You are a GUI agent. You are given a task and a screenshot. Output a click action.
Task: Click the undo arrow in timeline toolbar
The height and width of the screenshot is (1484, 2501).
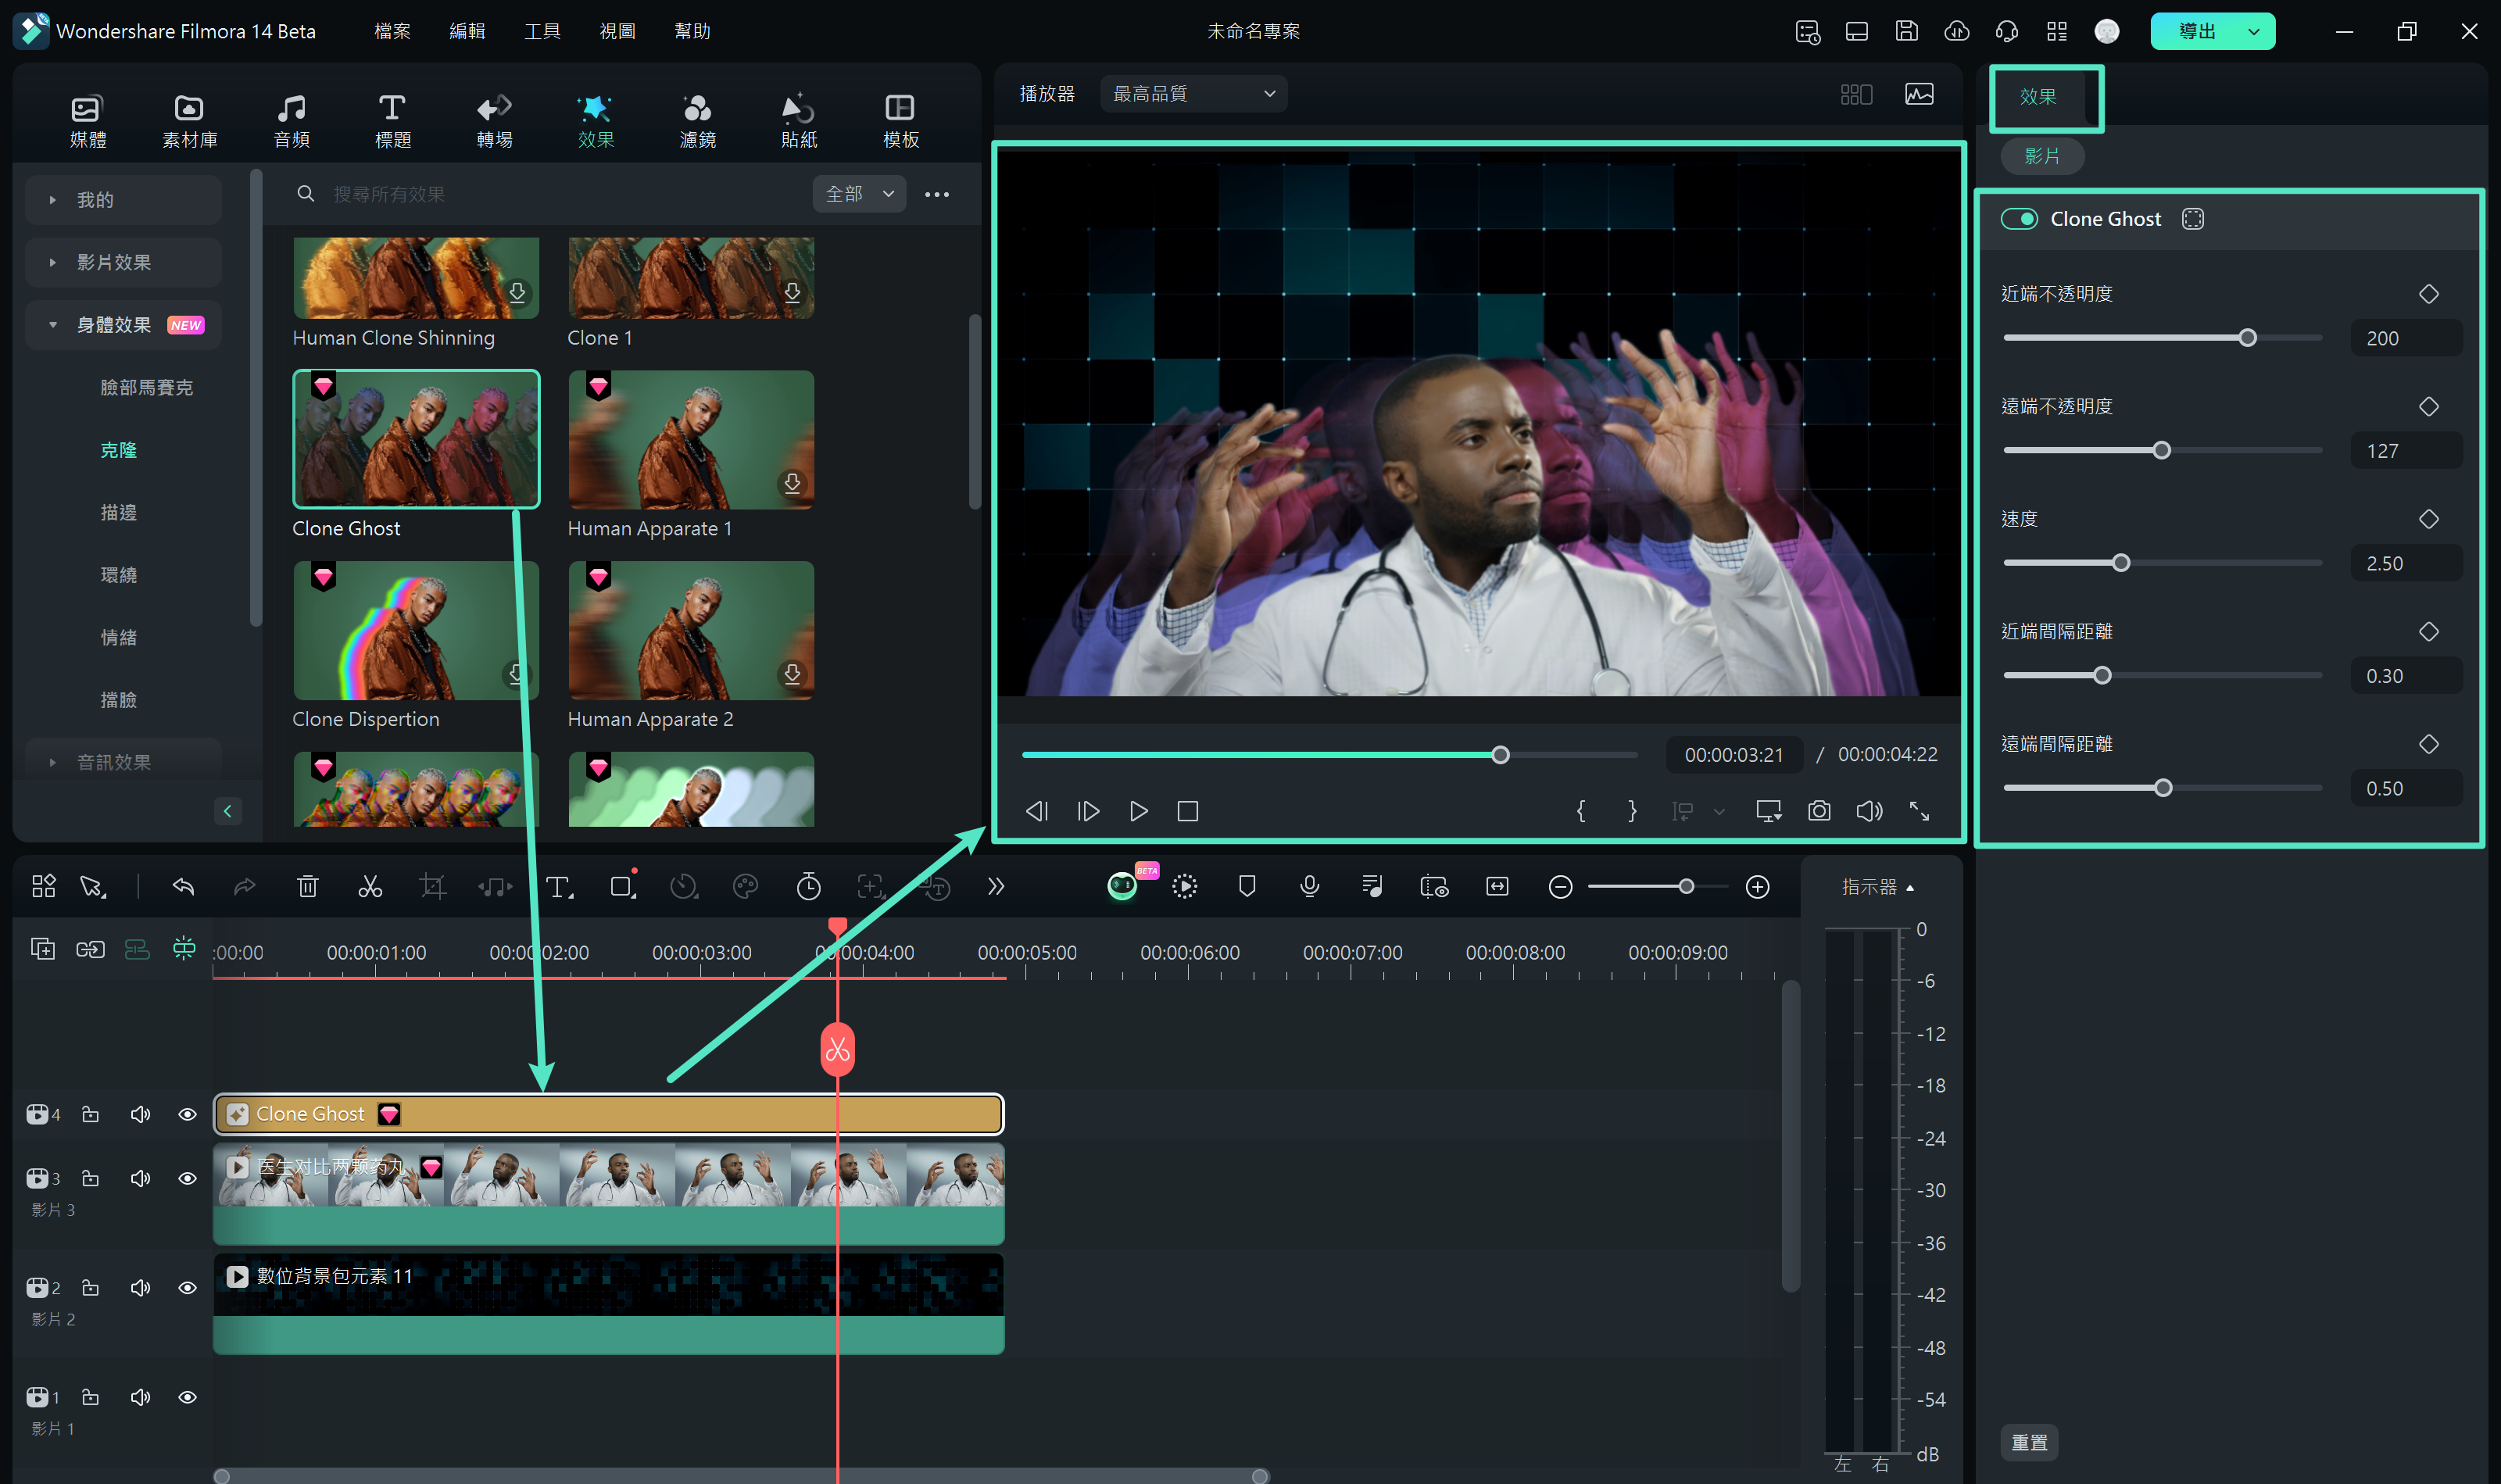click(183, 886)
